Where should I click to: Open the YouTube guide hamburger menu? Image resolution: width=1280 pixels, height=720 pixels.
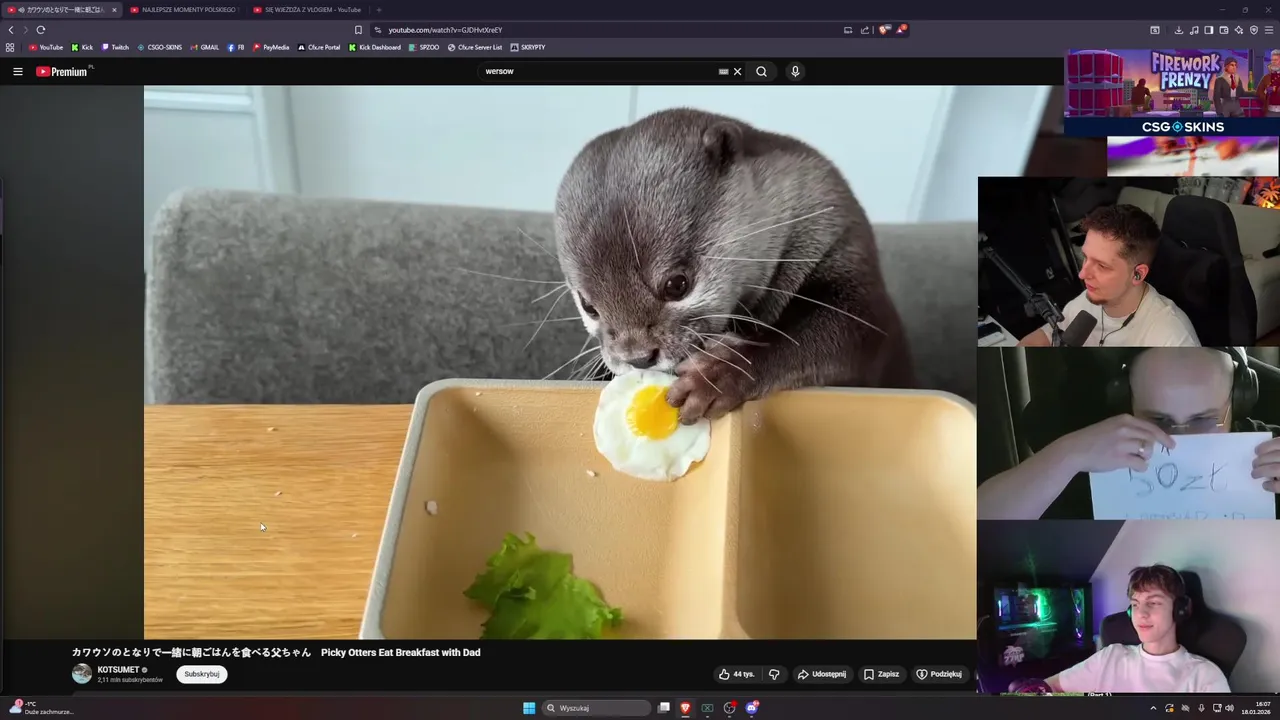[17, 71]
